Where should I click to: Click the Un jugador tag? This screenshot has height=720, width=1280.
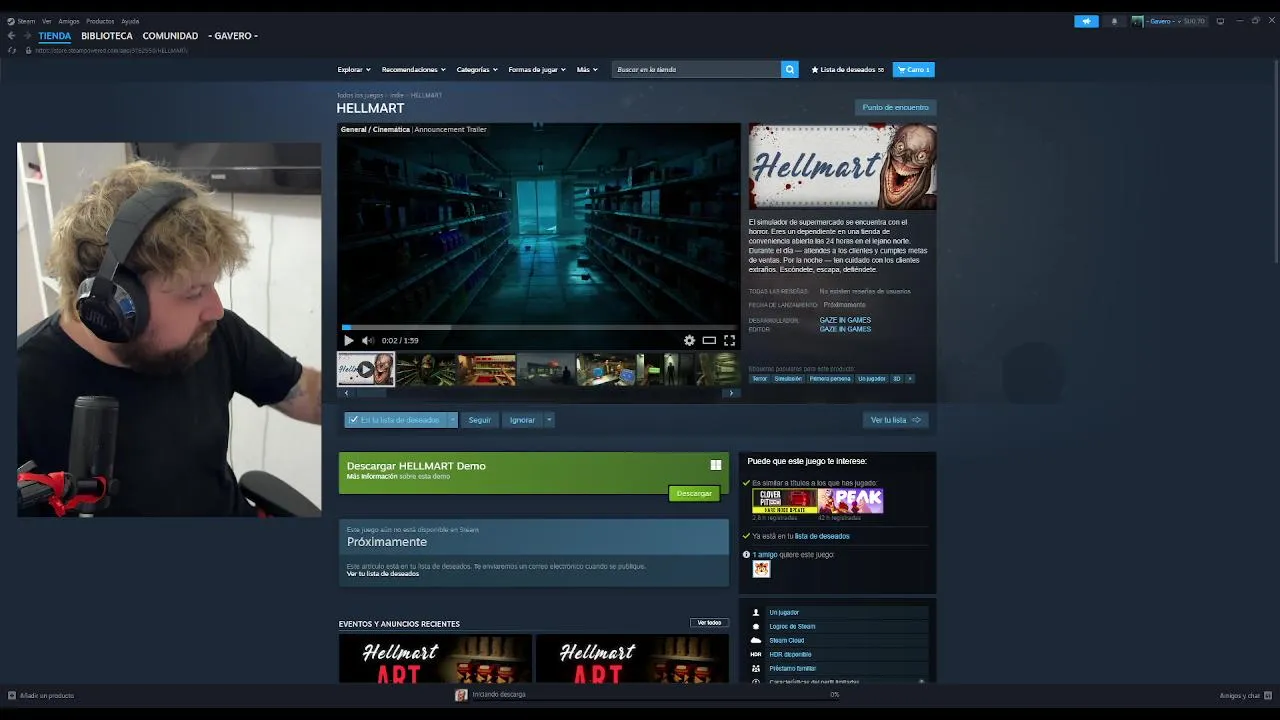tap(872, 379)
